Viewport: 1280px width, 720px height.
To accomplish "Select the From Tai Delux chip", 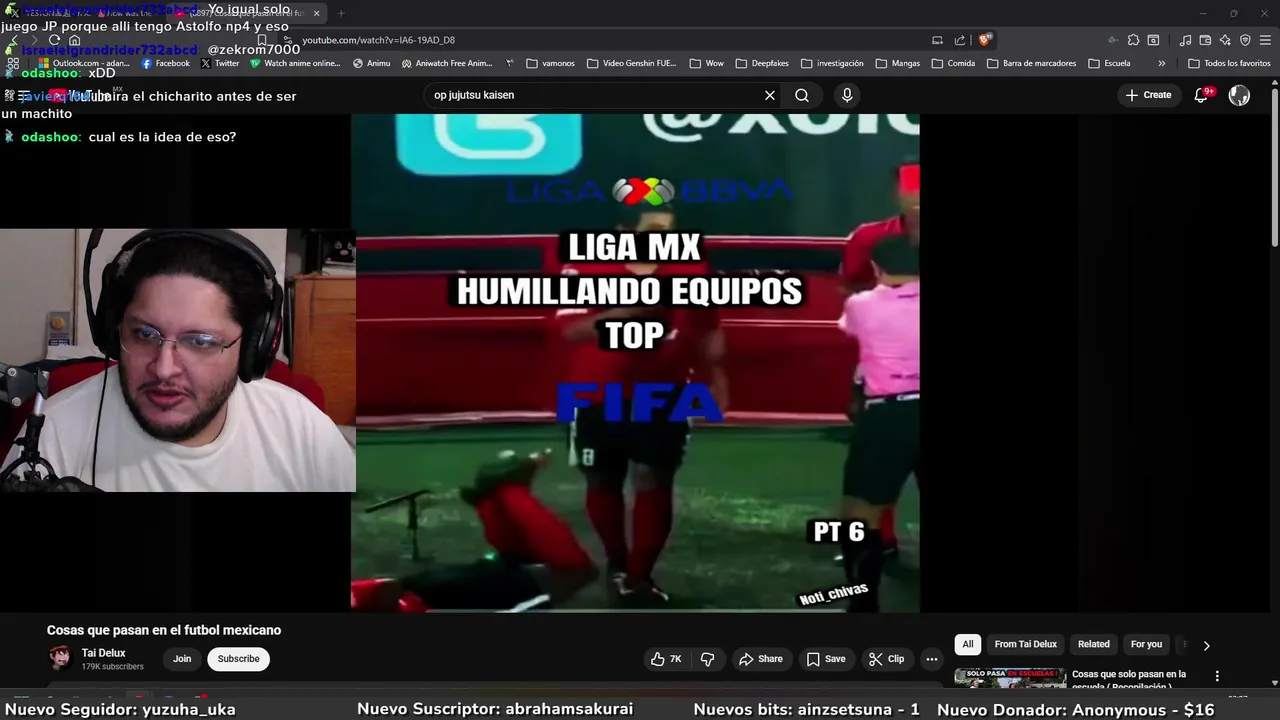I will (x=1025, y=645).
